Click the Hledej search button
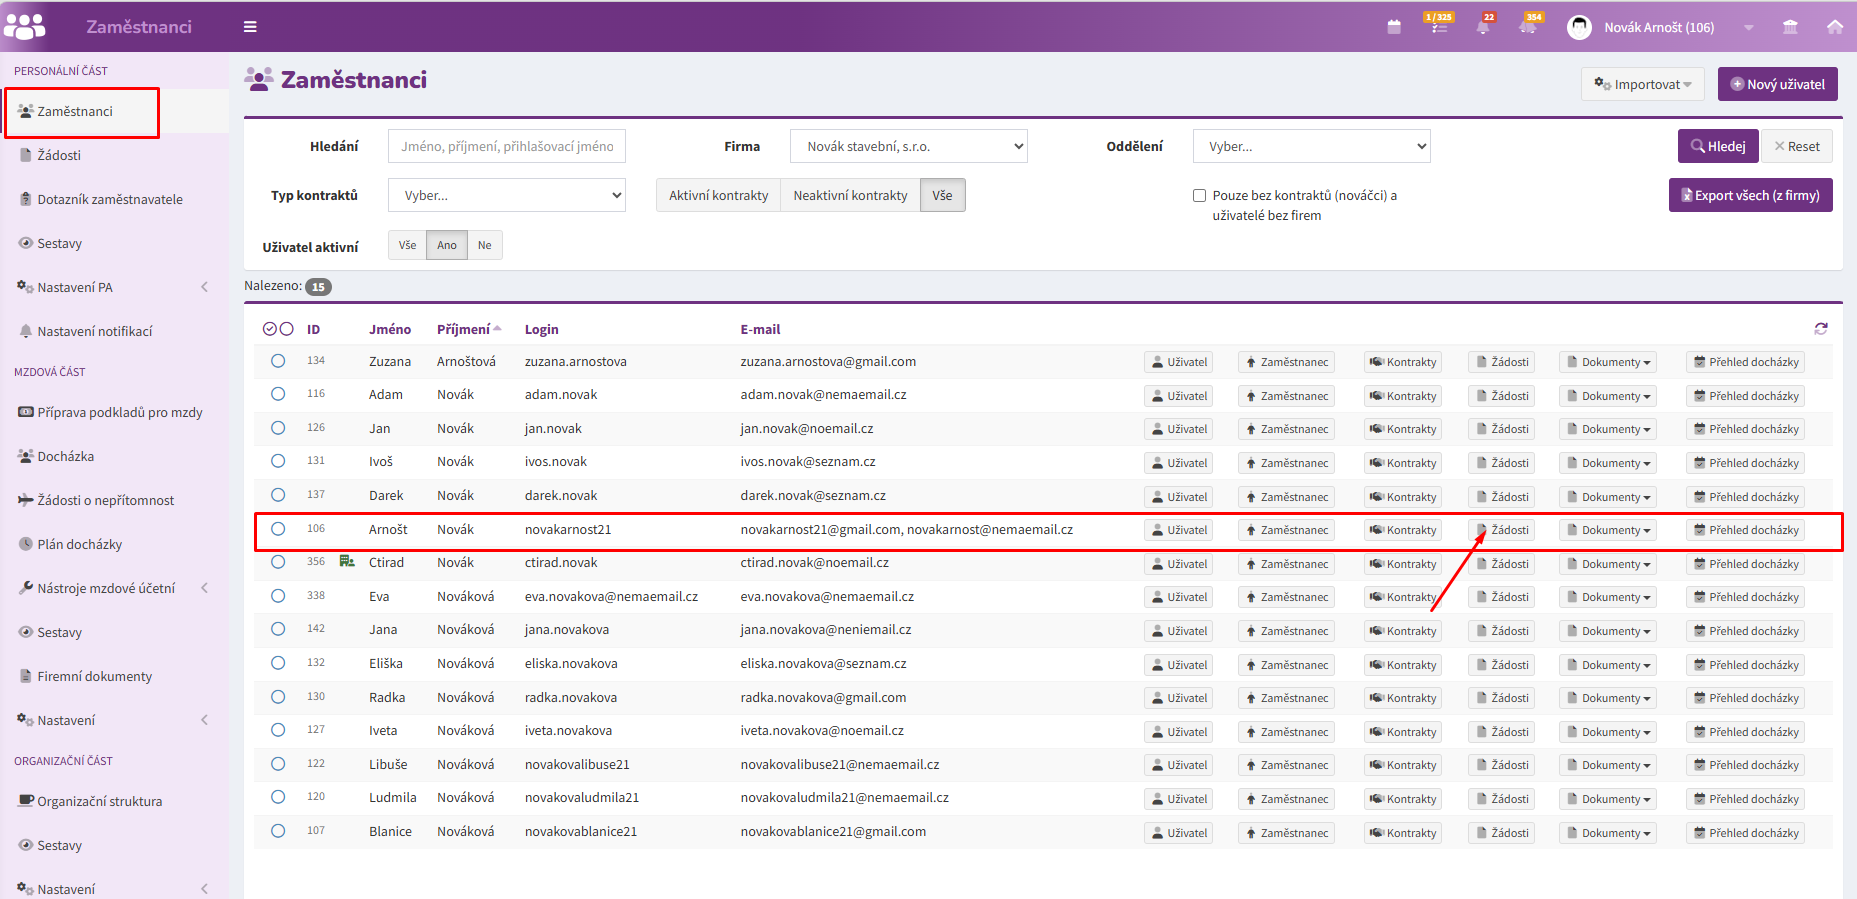1857x899 pixels. click(1718, 146)
